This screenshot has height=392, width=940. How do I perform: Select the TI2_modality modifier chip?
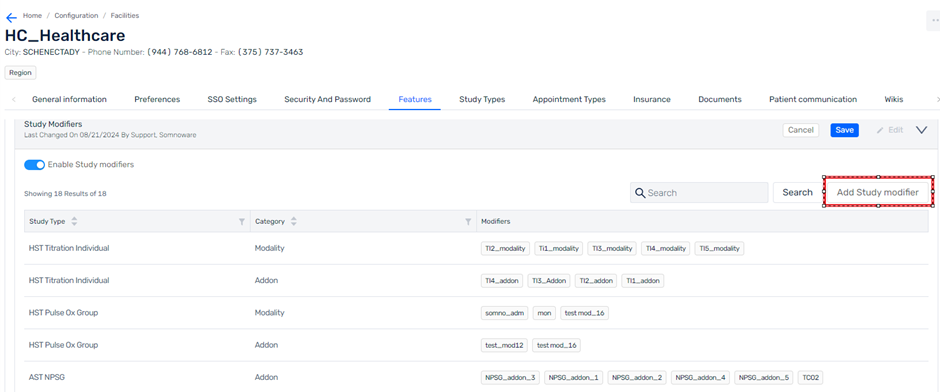tap(505, 248)
